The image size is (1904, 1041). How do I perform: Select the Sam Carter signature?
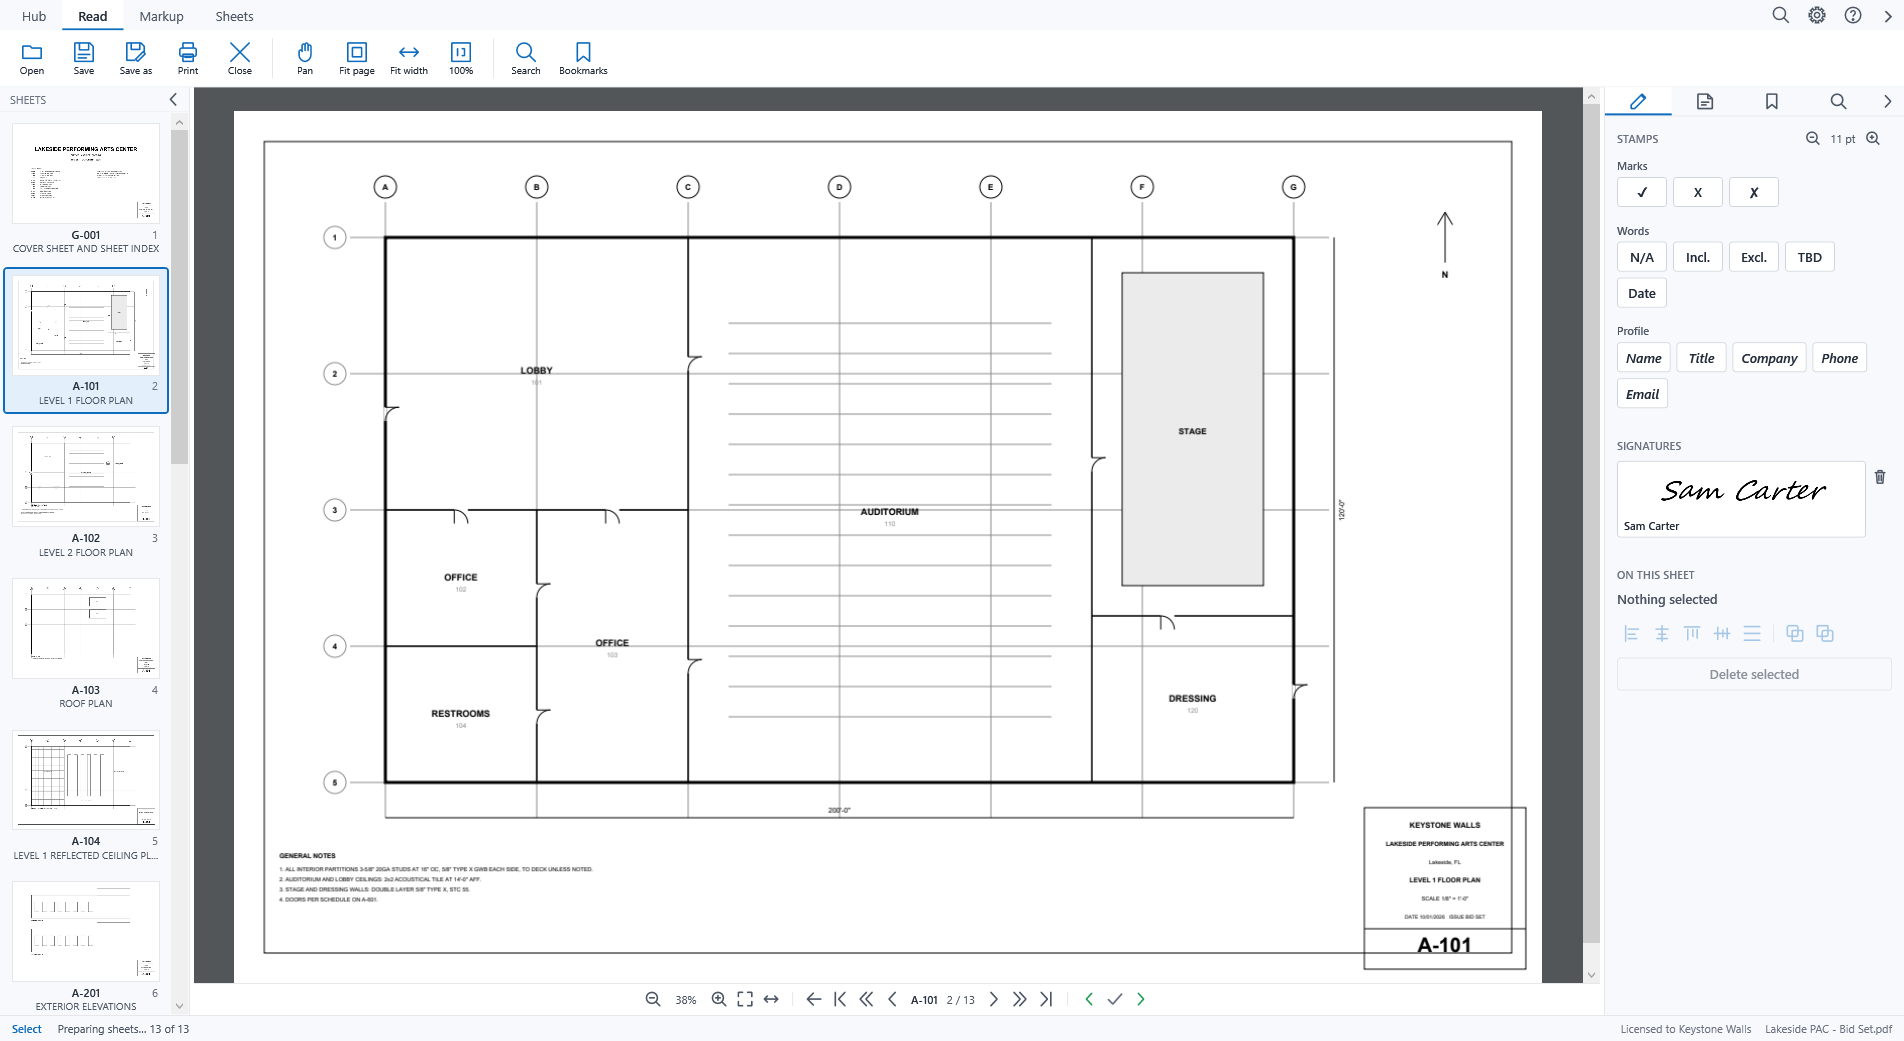[x=1741, y=499]
